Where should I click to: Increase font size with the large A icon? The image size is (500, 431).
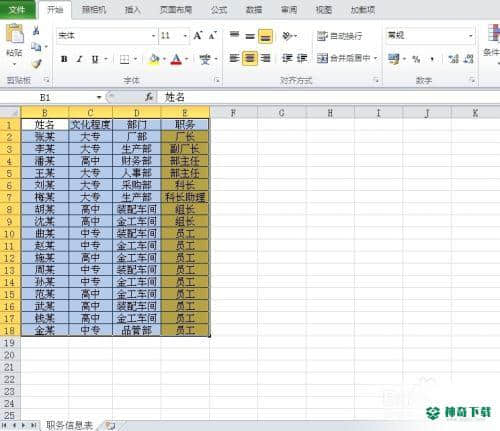(x=198, y=35)
